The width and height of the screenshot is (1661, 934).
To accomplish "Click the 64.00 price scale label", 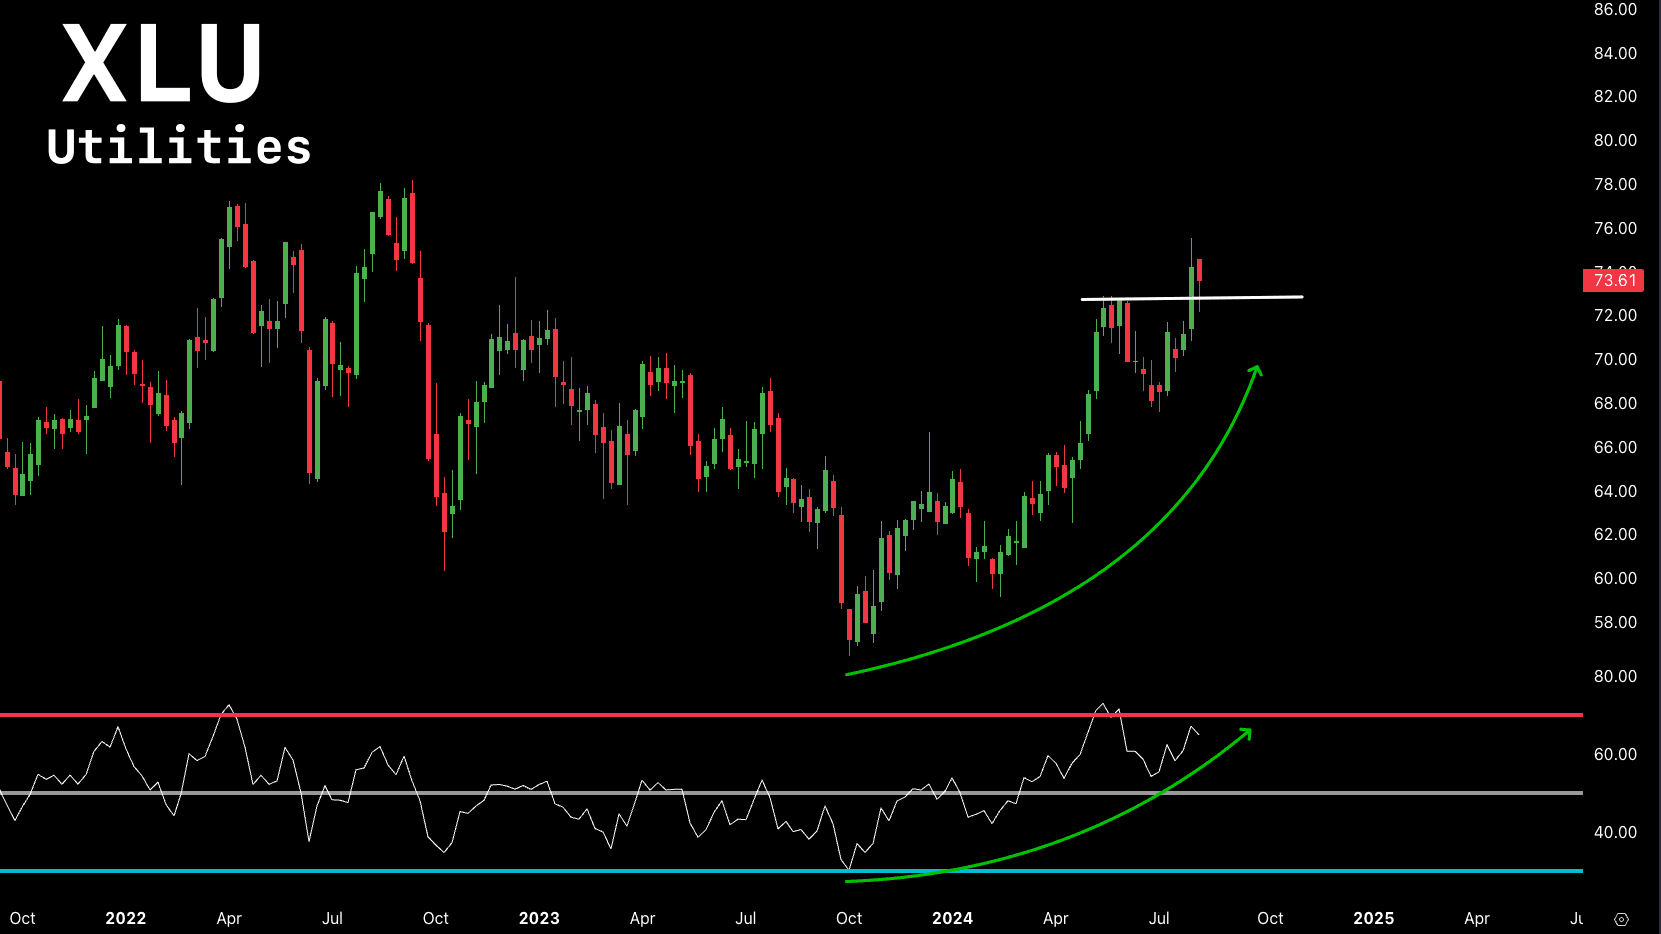I will pyautogui.click(x=1615, y=491).
